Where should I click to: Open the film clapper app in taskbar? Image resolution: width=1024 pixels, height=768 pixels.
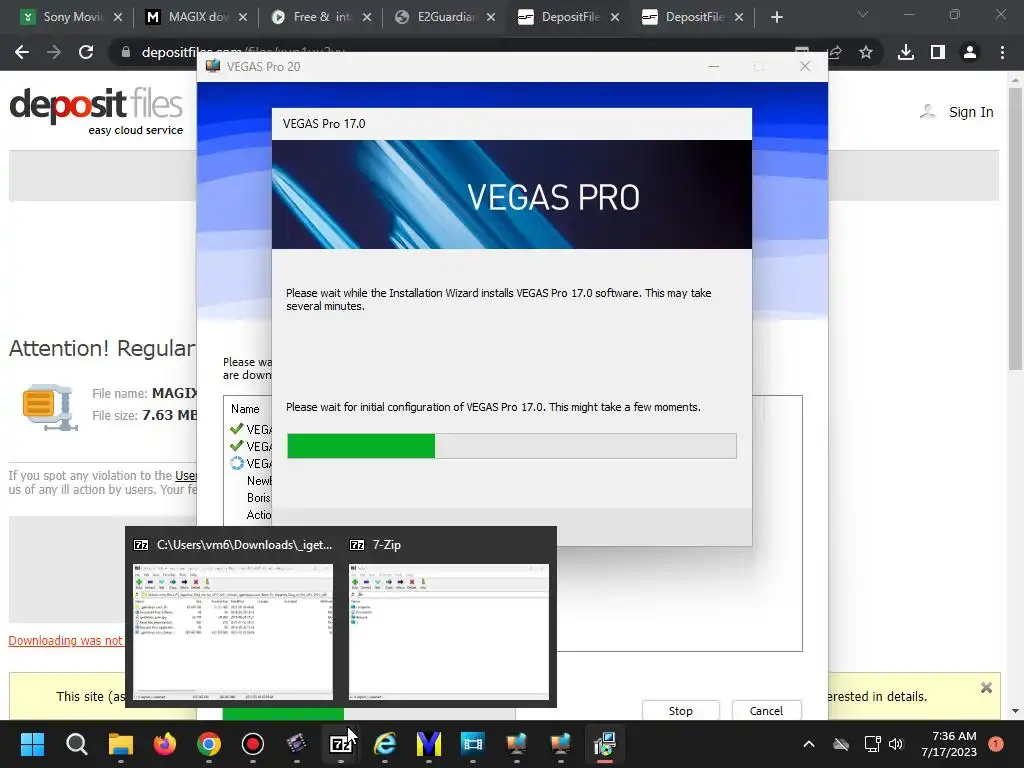(x=296, y=744)
